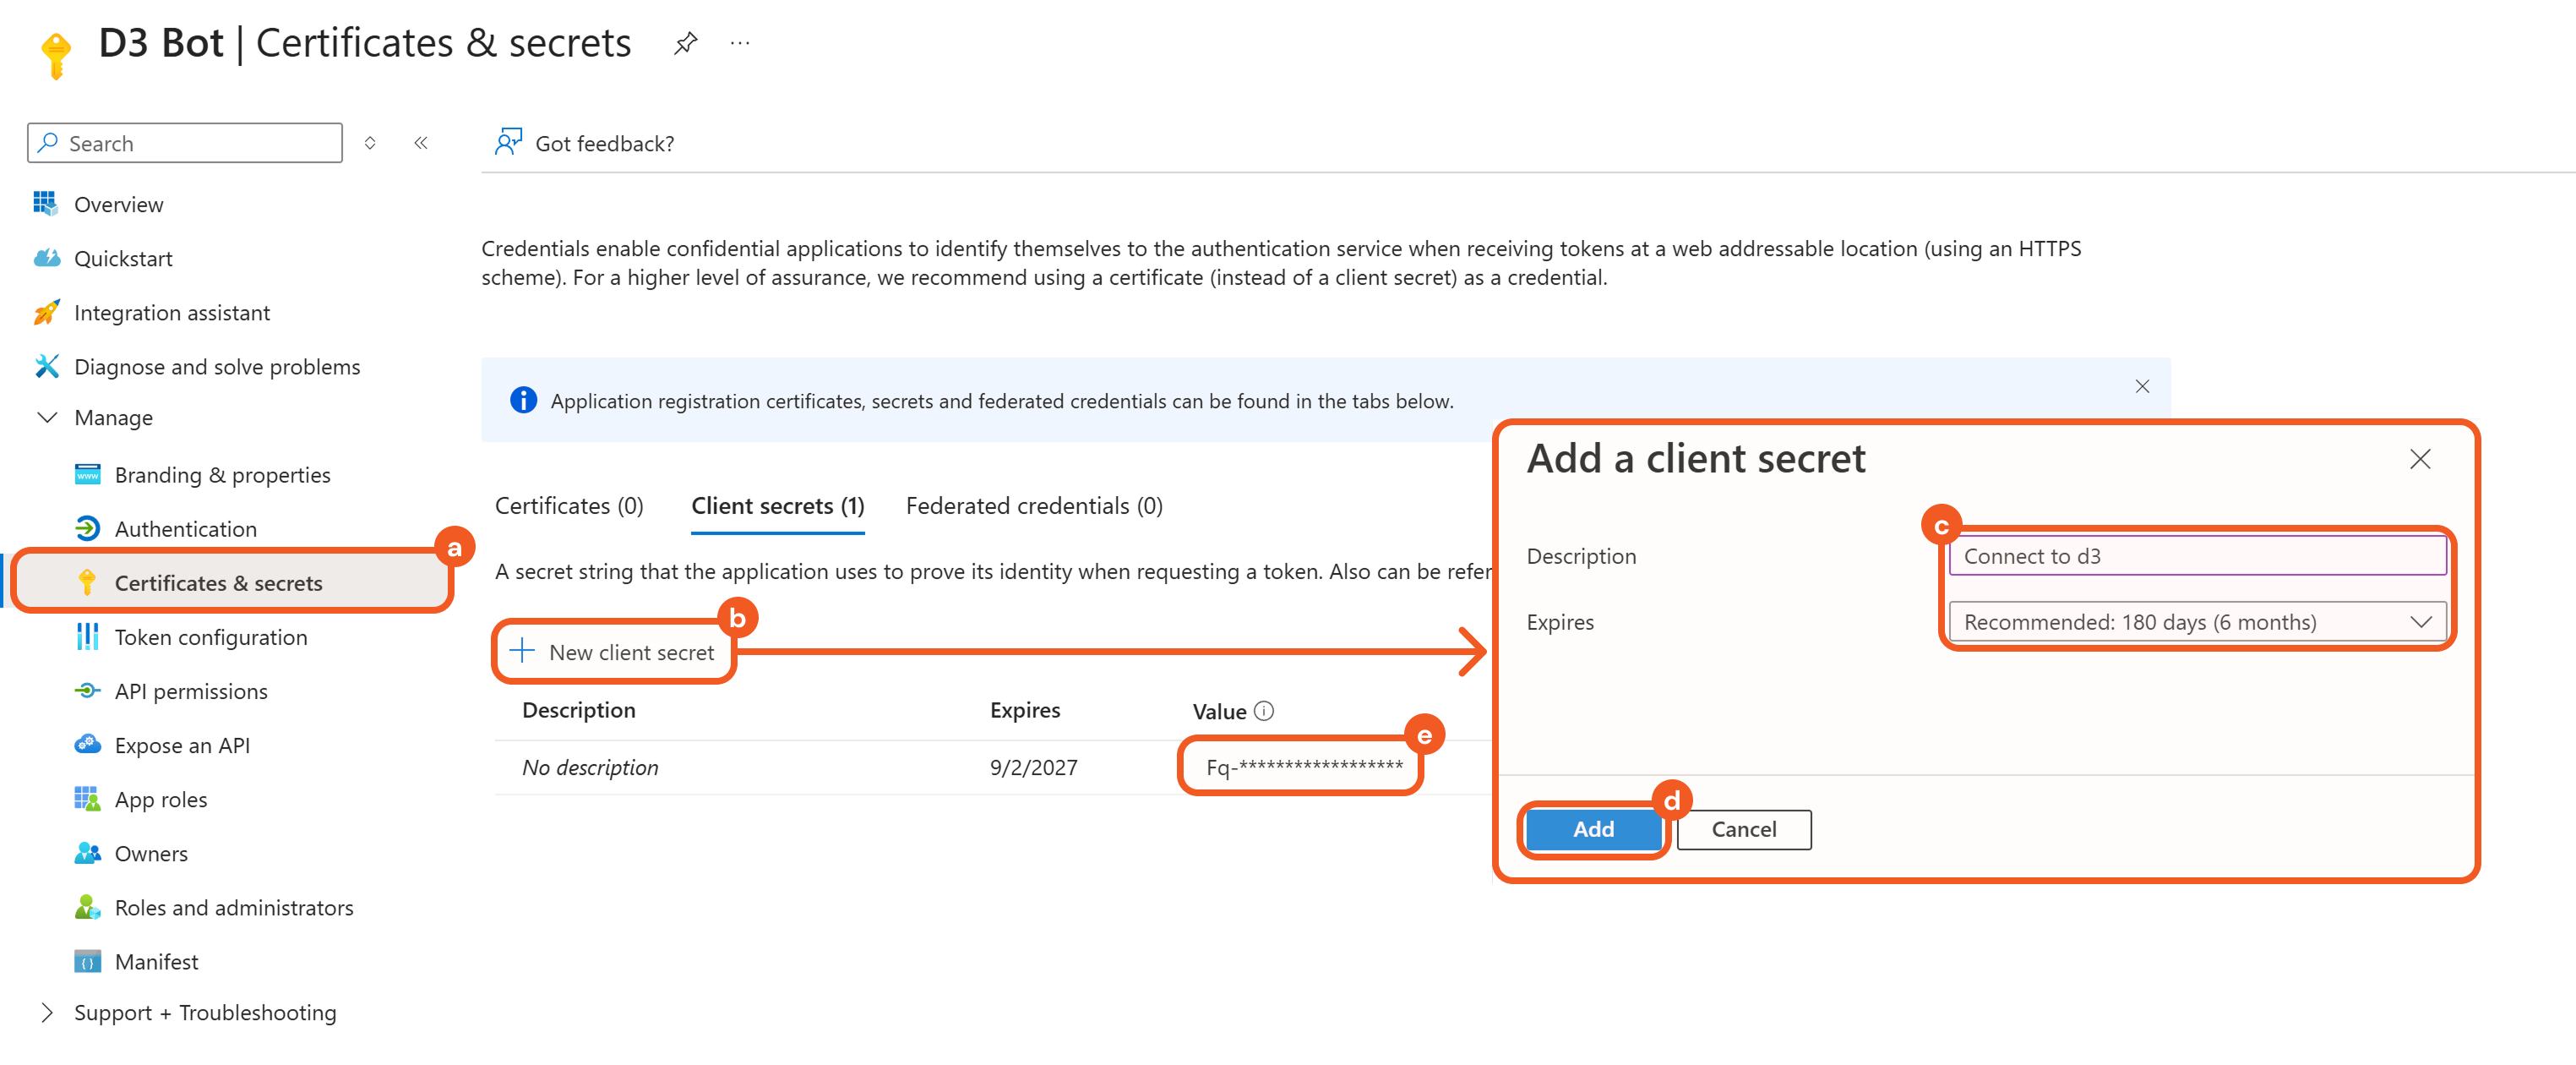Pin the D3 Bot page
The image size is (2576, 1065).
[x=685, y=44]
